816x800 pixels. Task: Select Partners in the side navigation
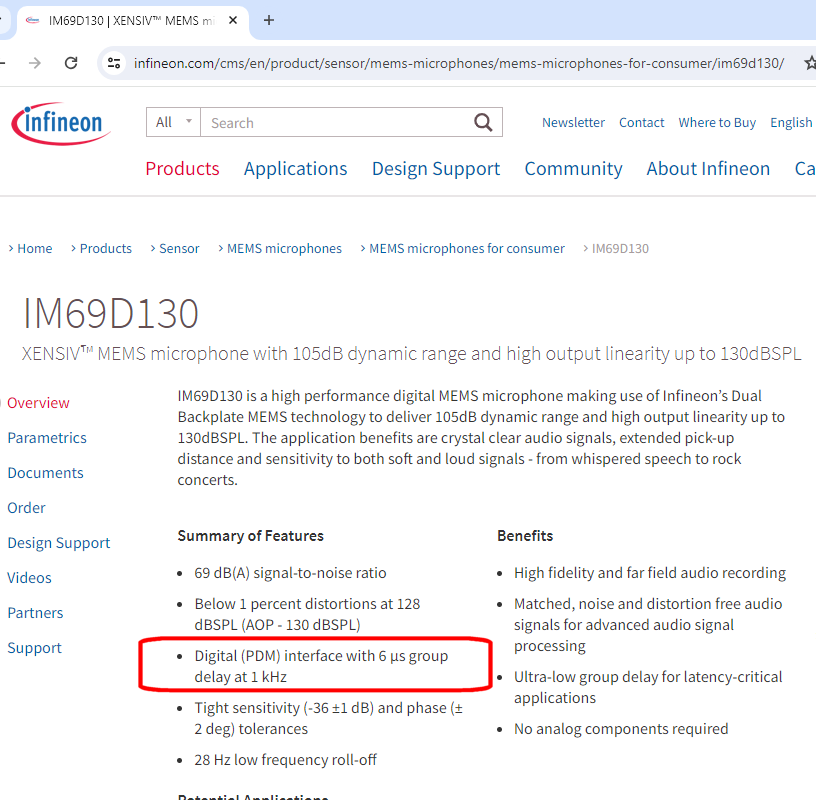click(35, 613)
